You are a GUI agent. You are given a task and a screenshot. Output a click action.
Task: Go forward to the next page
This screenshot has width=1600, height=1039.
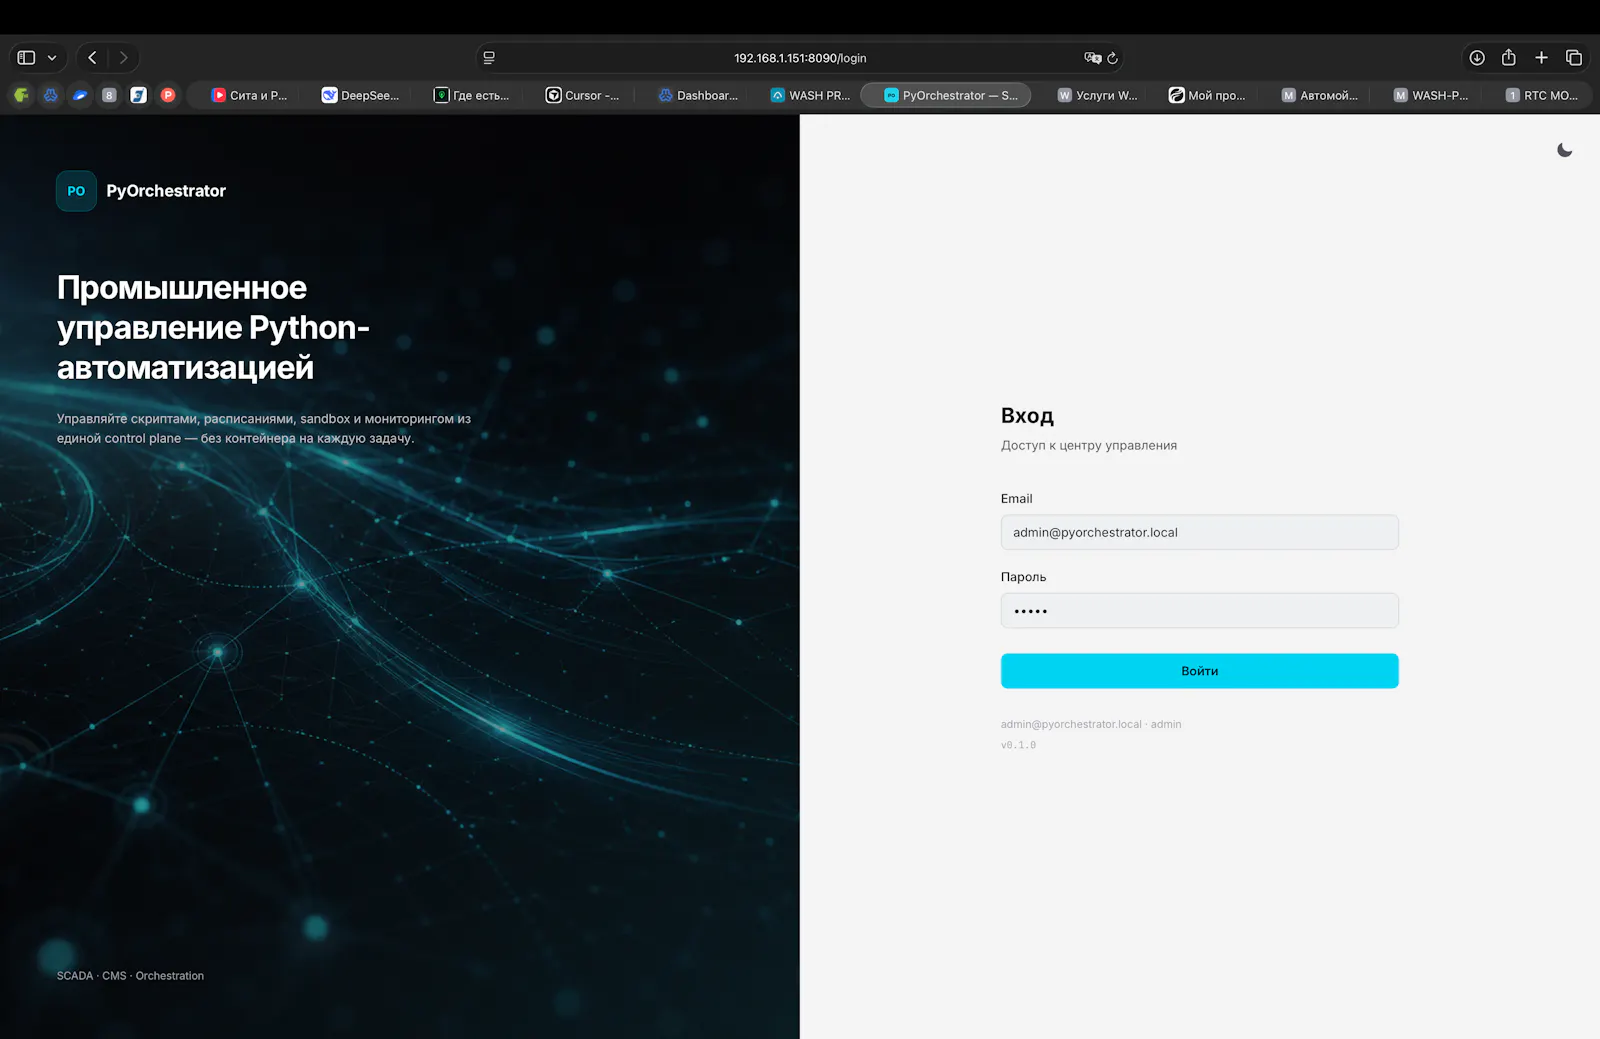pyautogui.click(x=124, y=58)
